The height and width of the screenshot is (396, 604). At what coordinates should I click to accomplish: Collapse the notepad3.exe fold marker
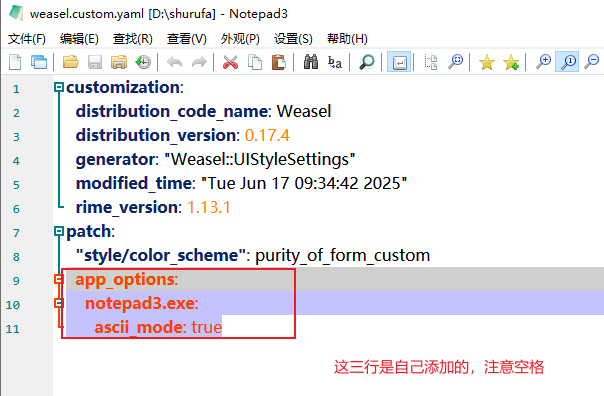pos(59,303)
